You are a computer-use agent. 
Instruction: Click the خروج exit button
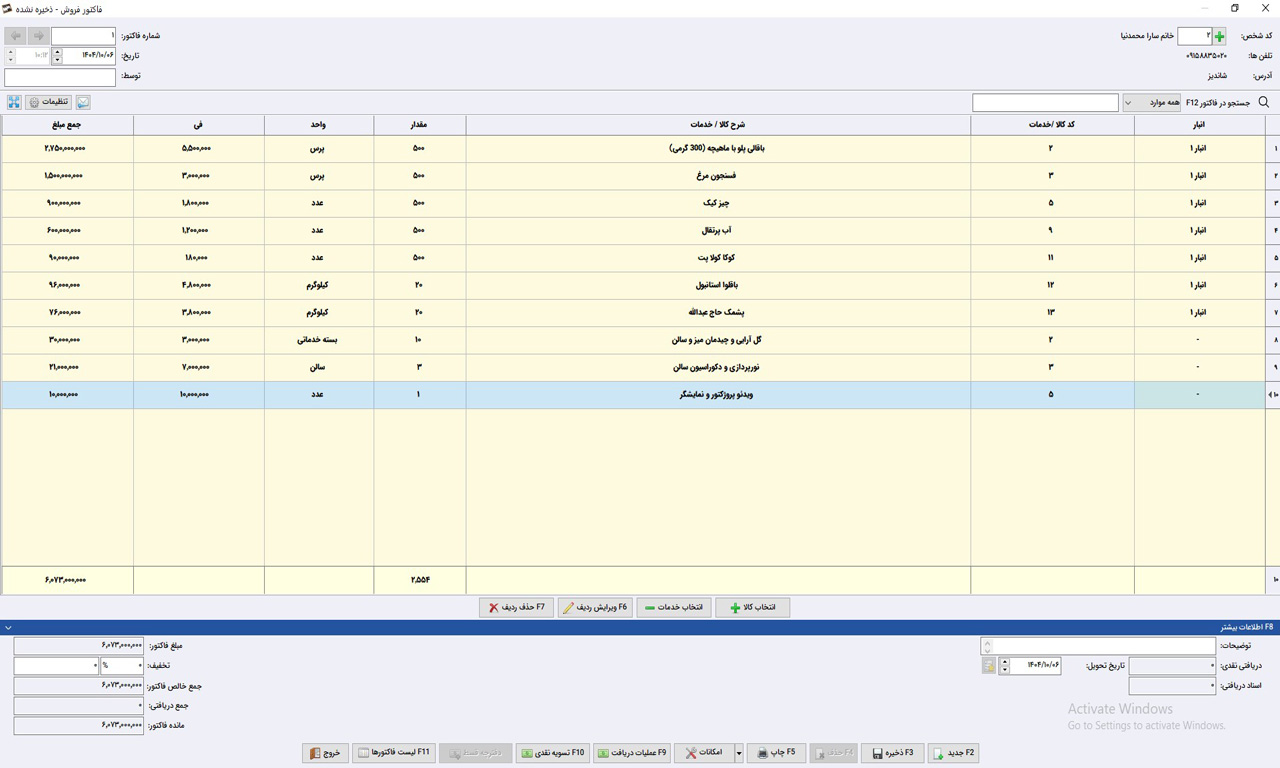[x=325, y=753]
